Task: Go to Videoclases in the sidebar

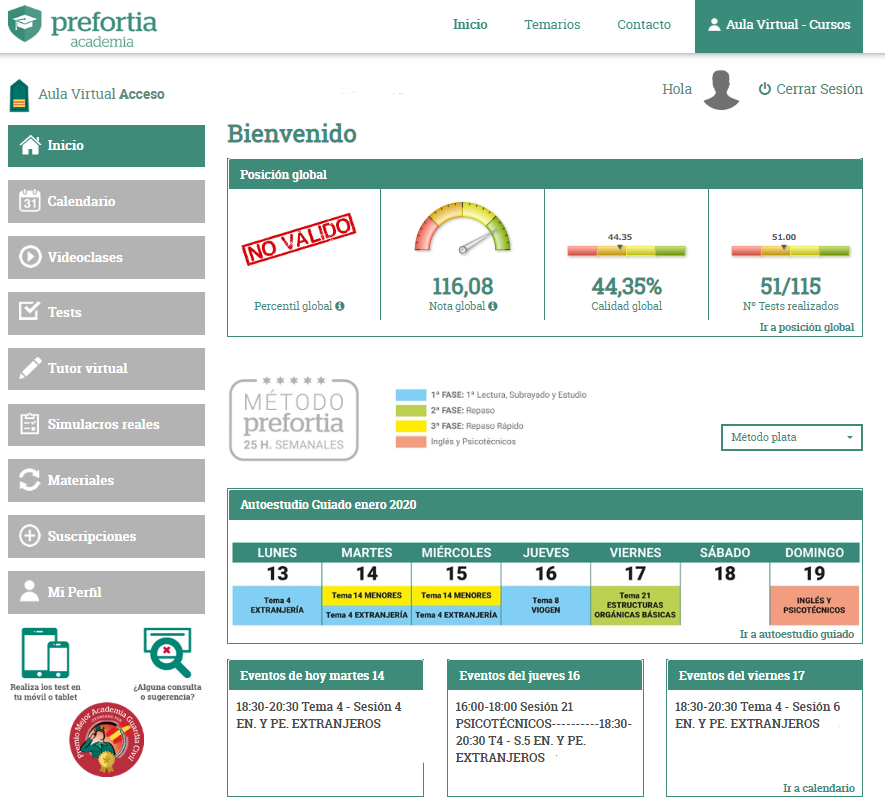Action: pyautogui.click(x=106, y=257)
